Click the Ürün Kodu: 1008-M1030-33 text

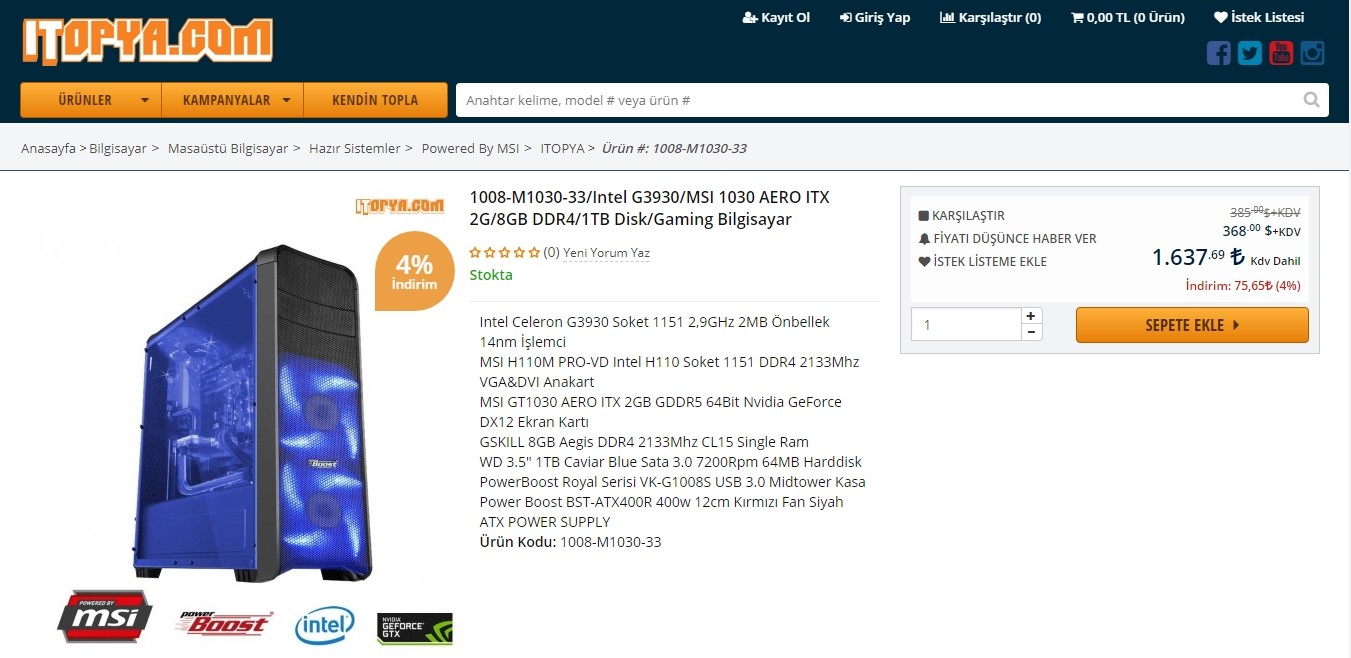click(570, 542)
